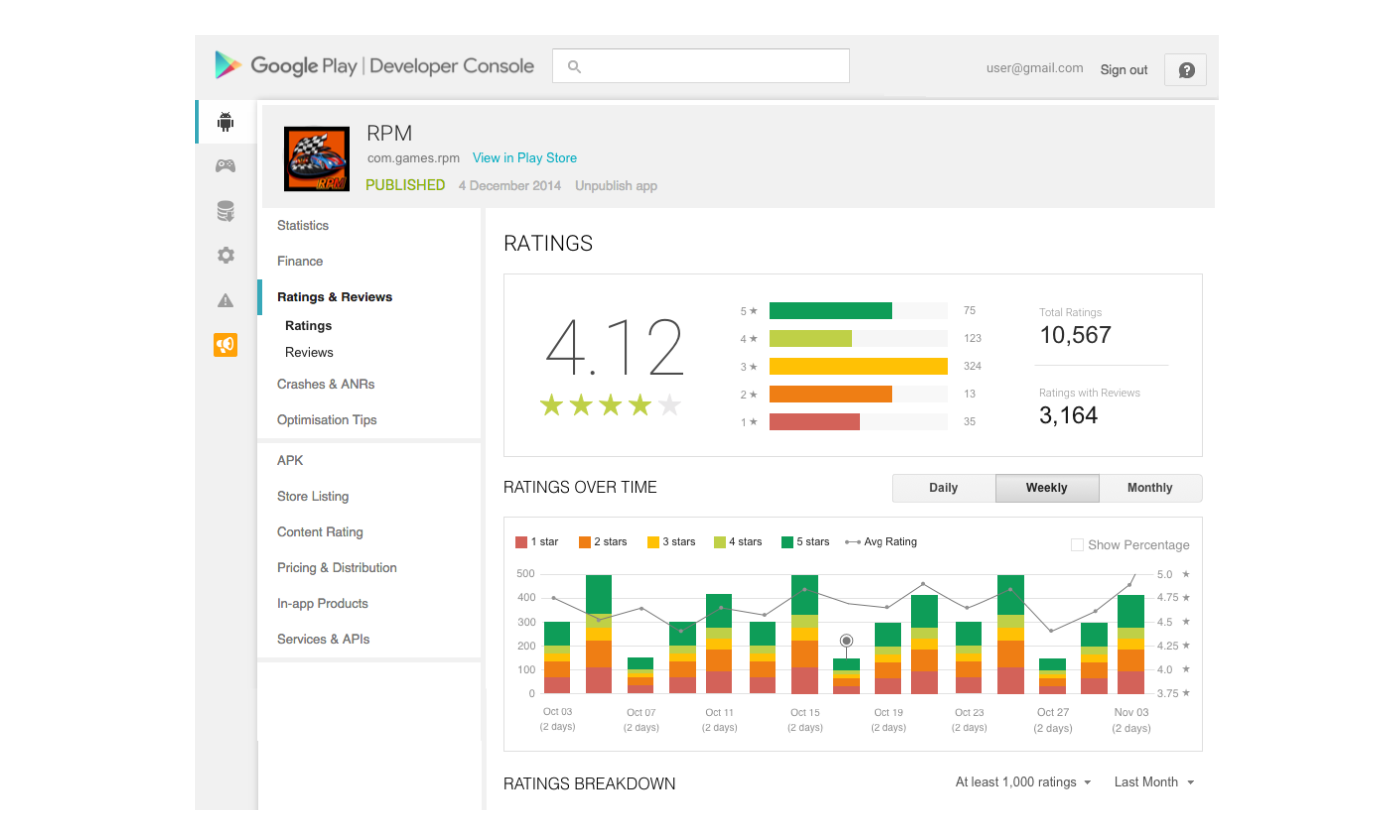1390x838 pixels.
Task: Click the 3 star rating bar
Action: (858, 366)
